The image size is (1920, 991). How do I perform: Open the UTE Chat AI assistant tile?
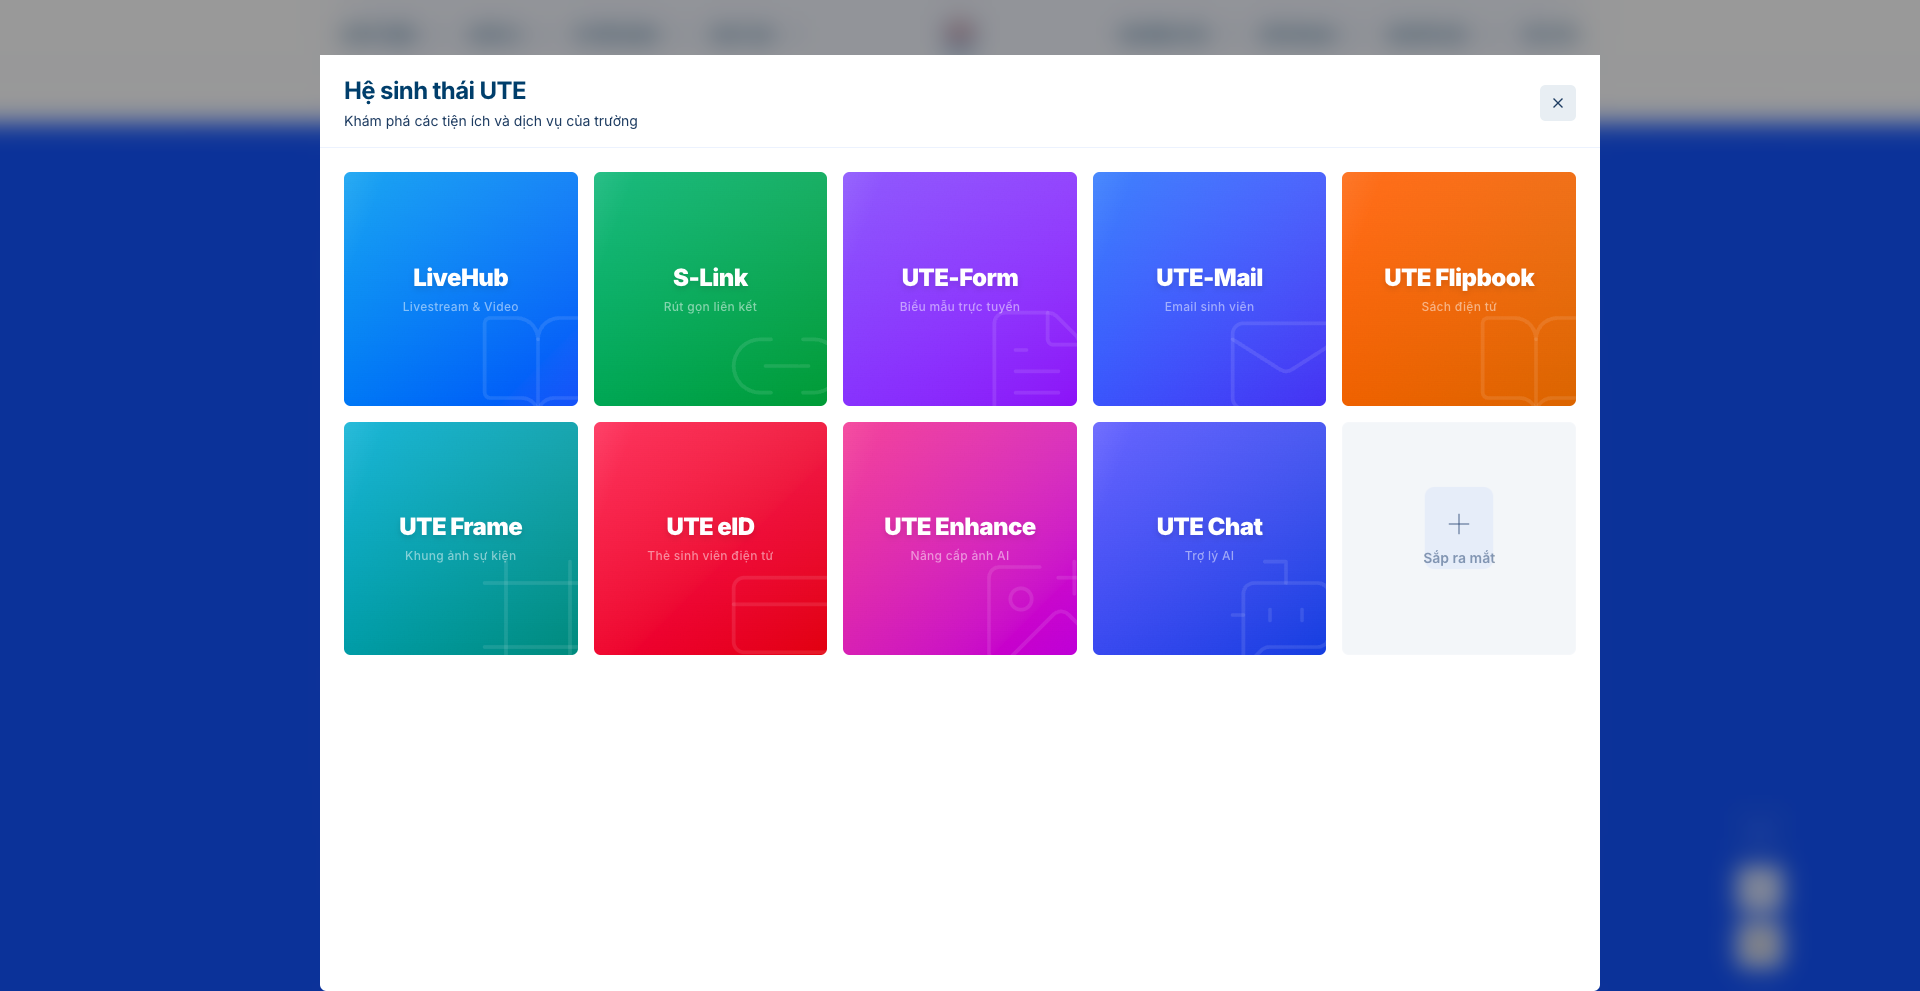tap(1209, 538)
